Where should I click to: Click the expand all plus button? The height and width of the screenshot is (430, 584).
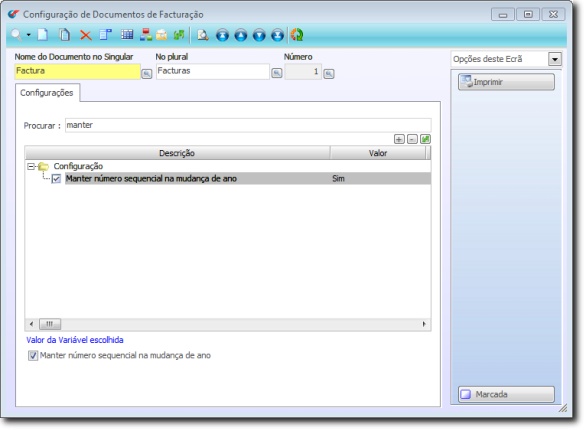pyautogui.click(x=399, y=139)
